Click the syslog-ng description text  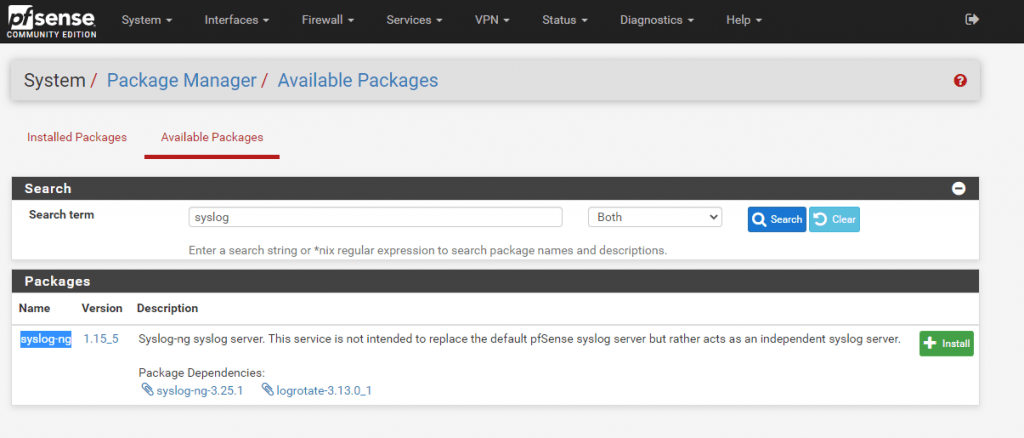(x=519, y=339)
